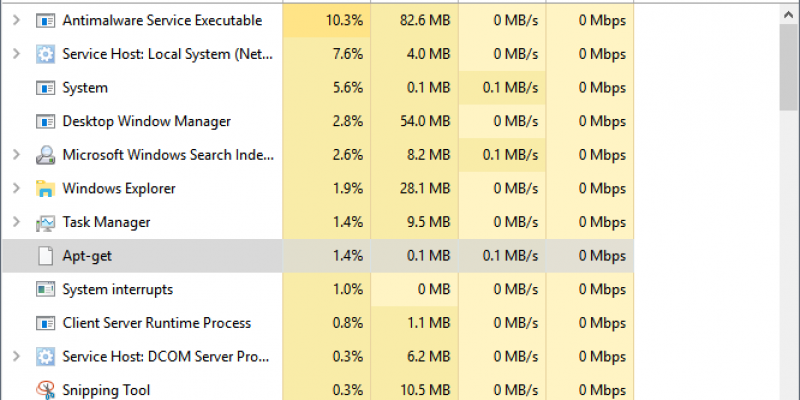Click the Apt-get blank file icon
Image resolution: width=800 pixels, height=400 pixels.
(x=45, y=256)
